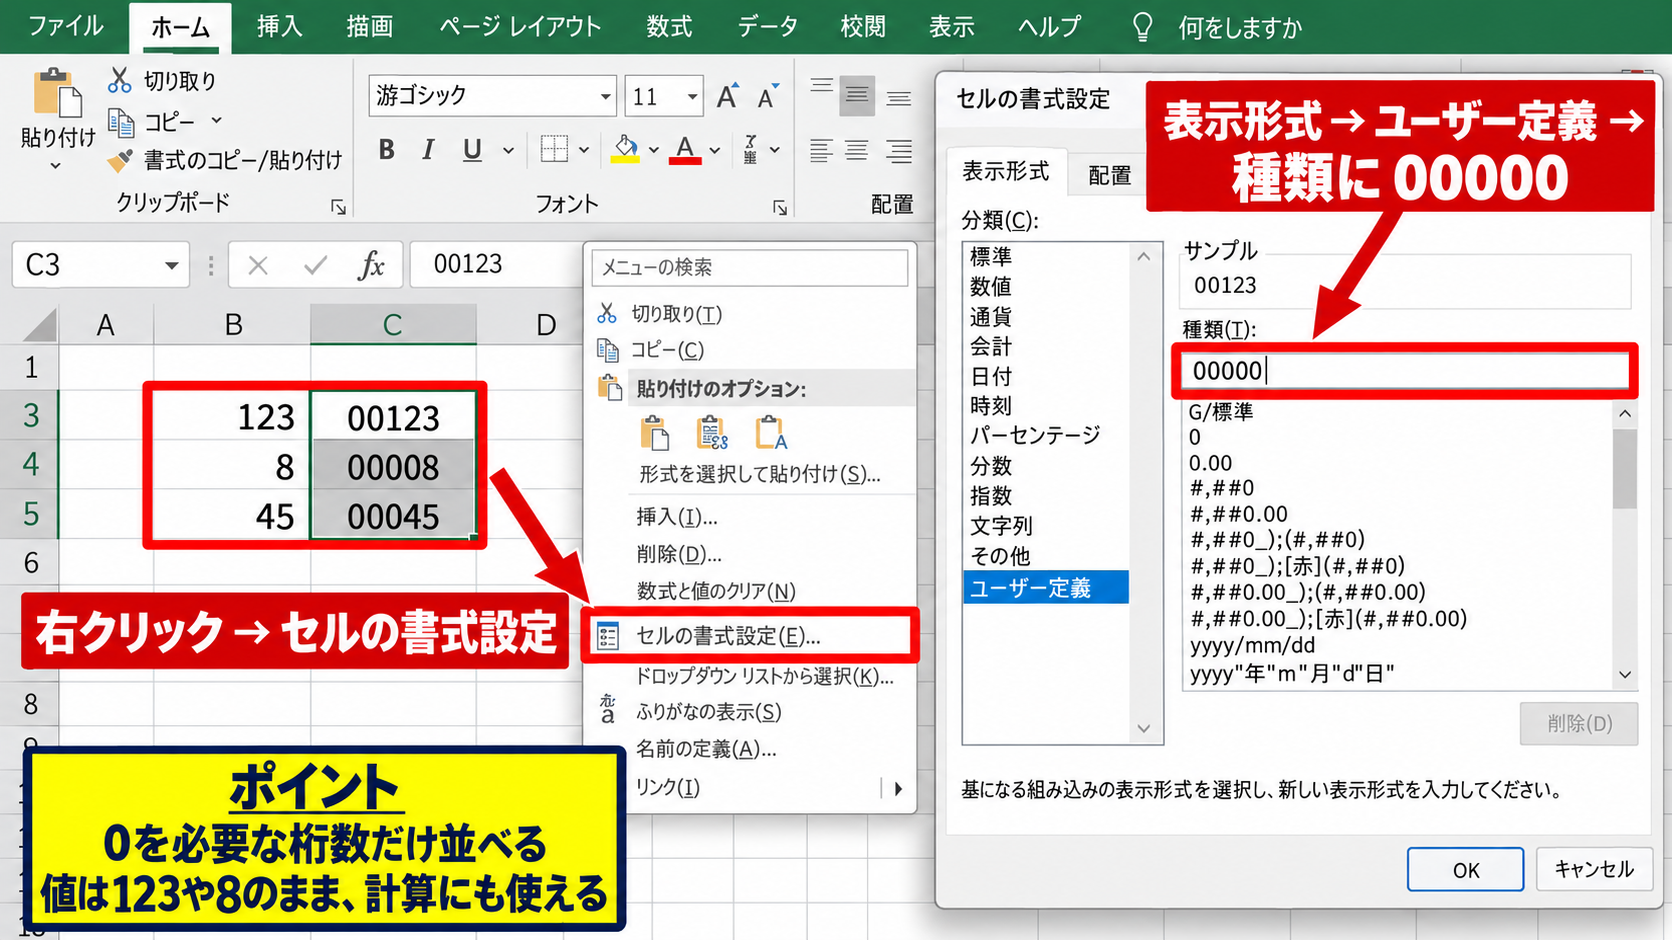
Task: Click the Borders icon
Action: click(554, 150)
